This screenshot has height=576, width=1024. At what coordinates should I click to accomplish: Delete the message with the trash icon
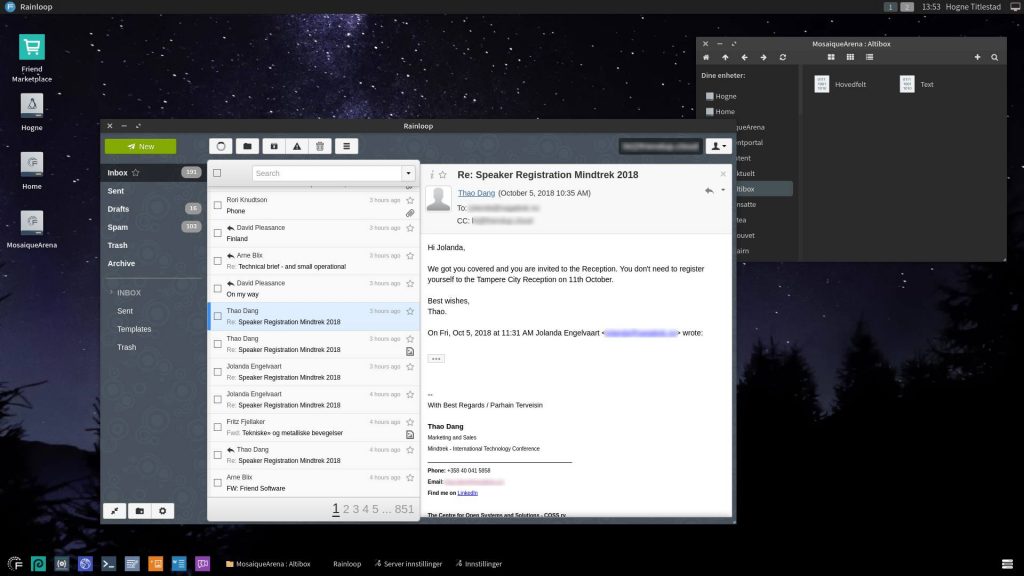tap(320, 146)
